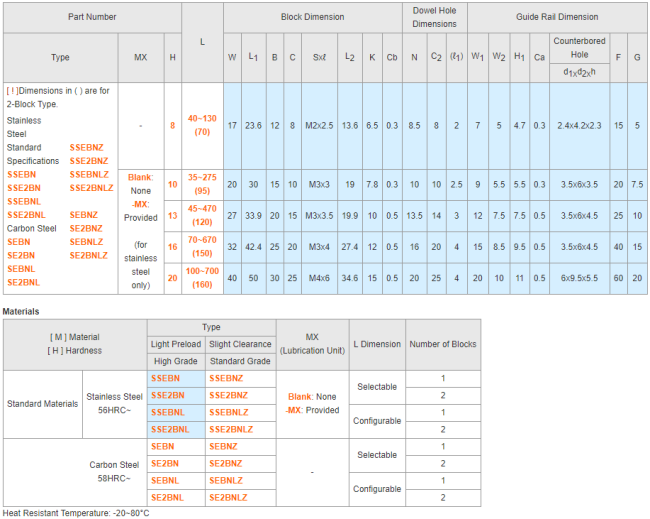Select the Dowel Hole Dimensions header
Image resolution: width=650 pixels, height=519 pixels.
tap(434, 17)
